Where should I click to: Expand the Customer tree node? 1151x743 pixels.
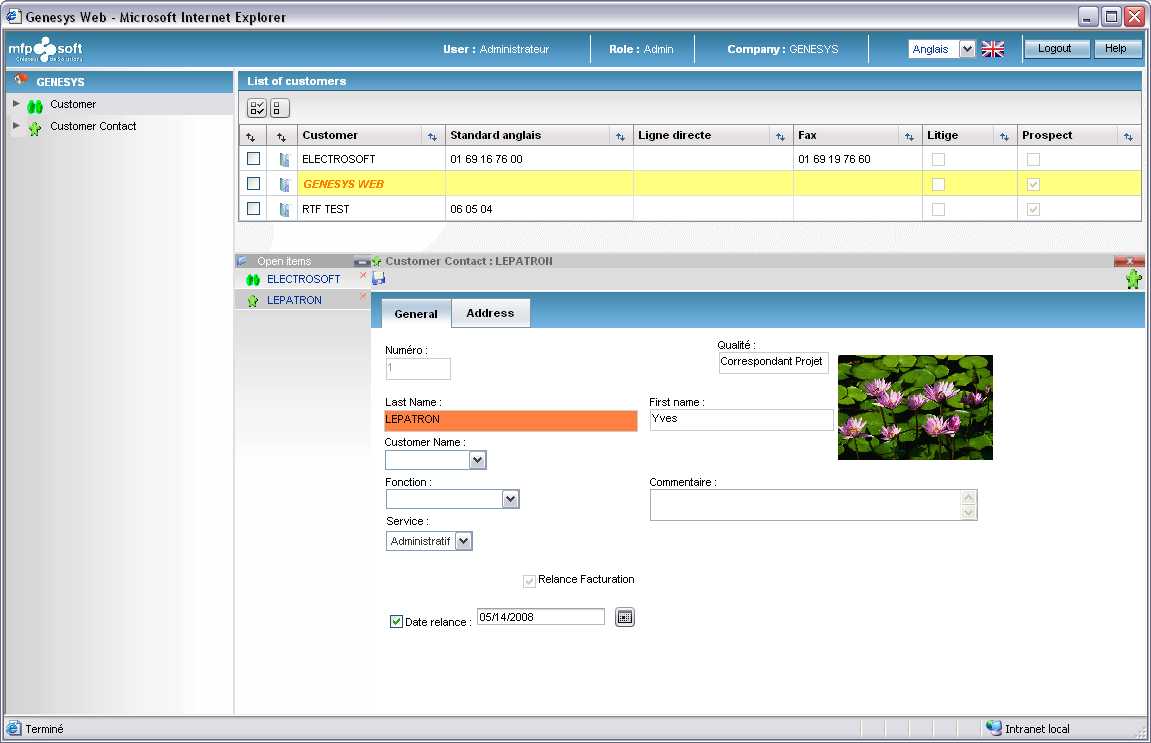16,104
